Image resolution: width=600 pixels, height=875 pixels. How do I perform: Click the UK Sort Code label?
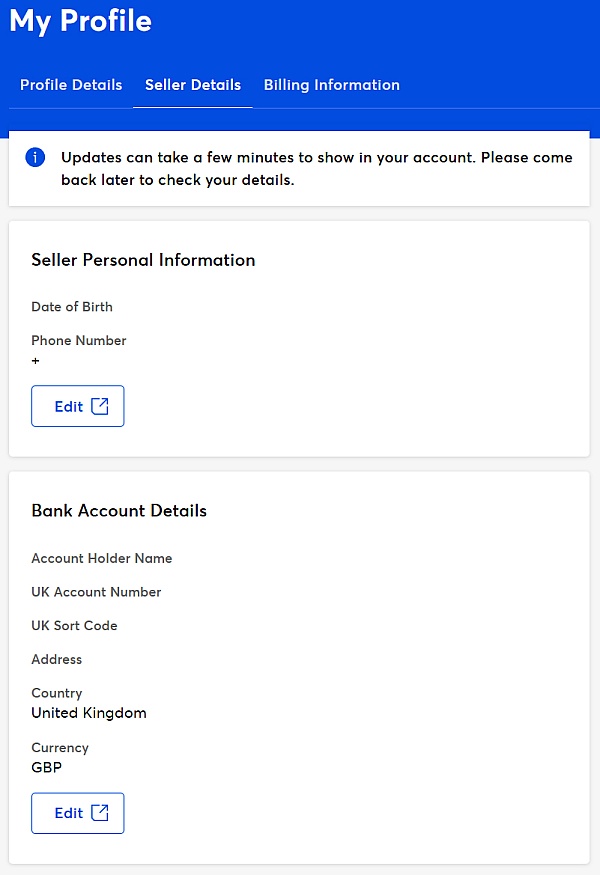coord(74,626)
